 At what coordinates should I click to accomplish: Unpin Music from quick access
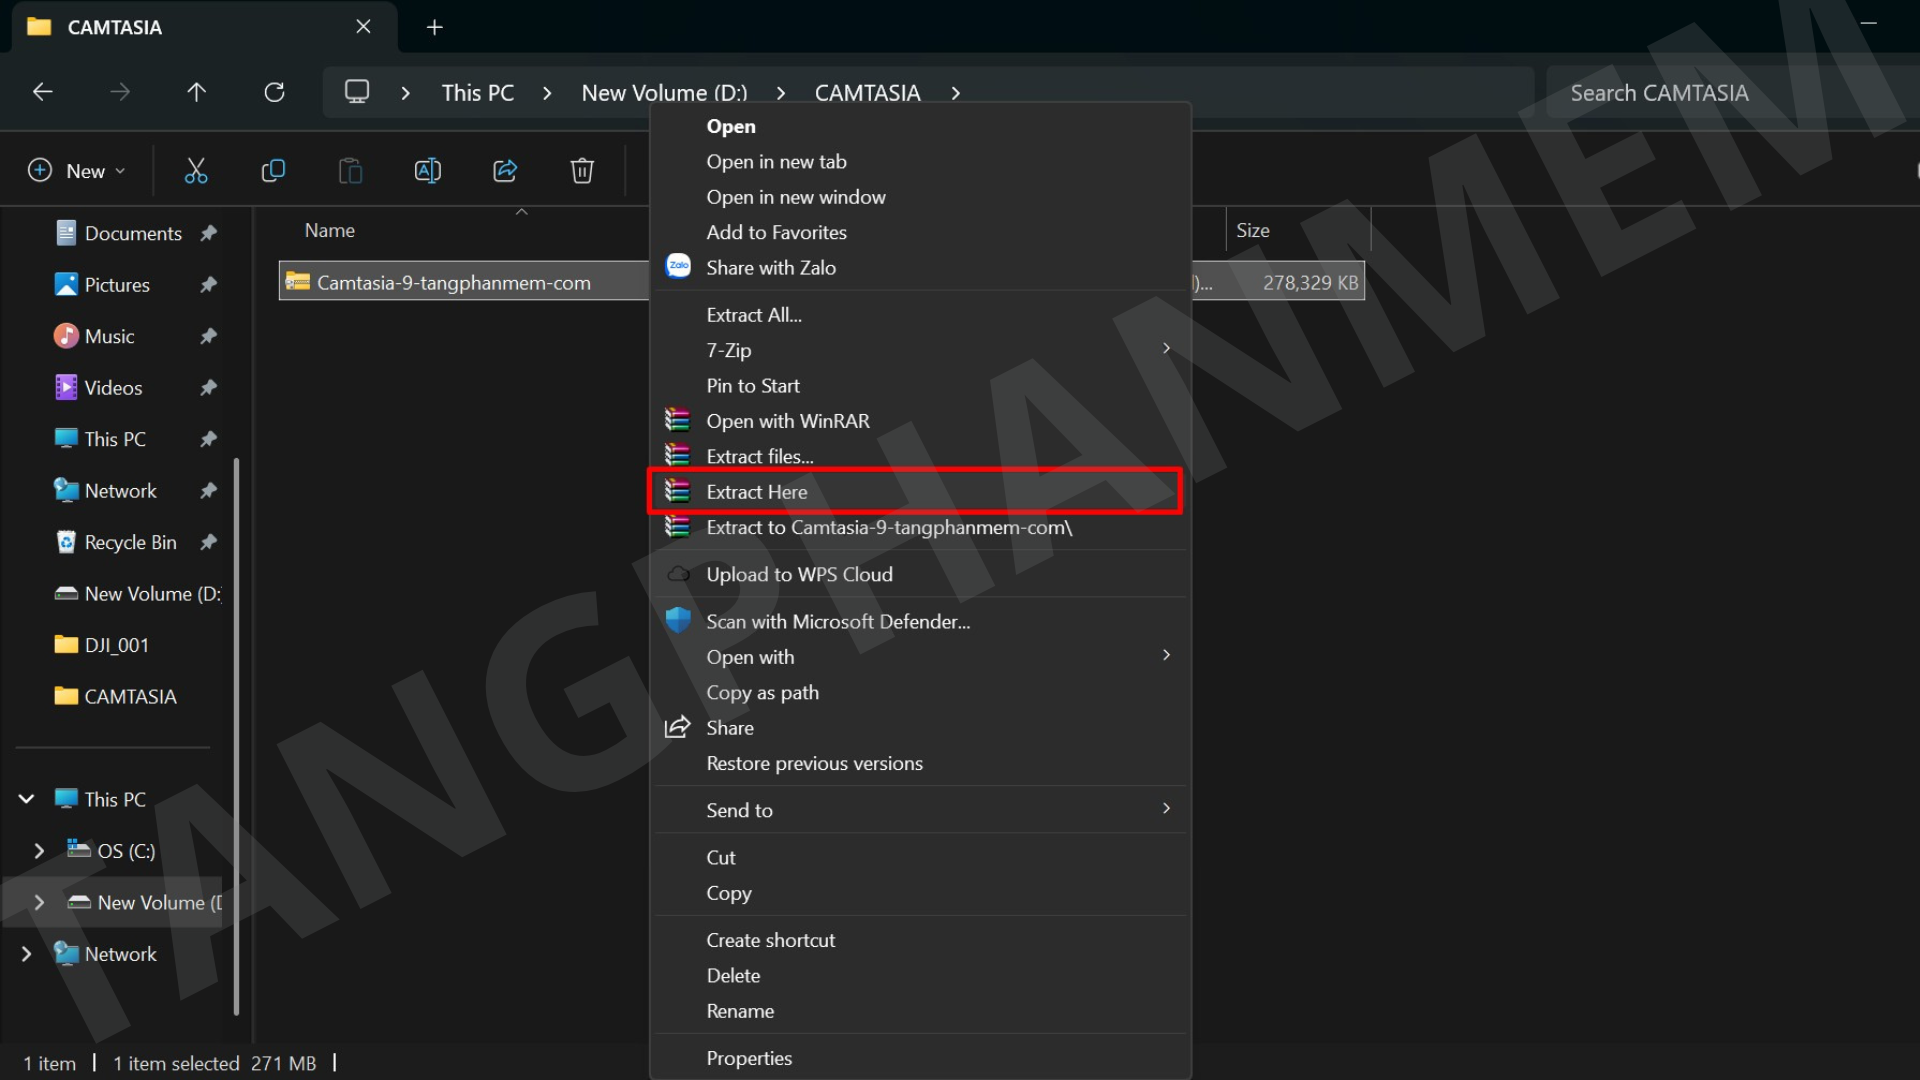click(208, 336)
